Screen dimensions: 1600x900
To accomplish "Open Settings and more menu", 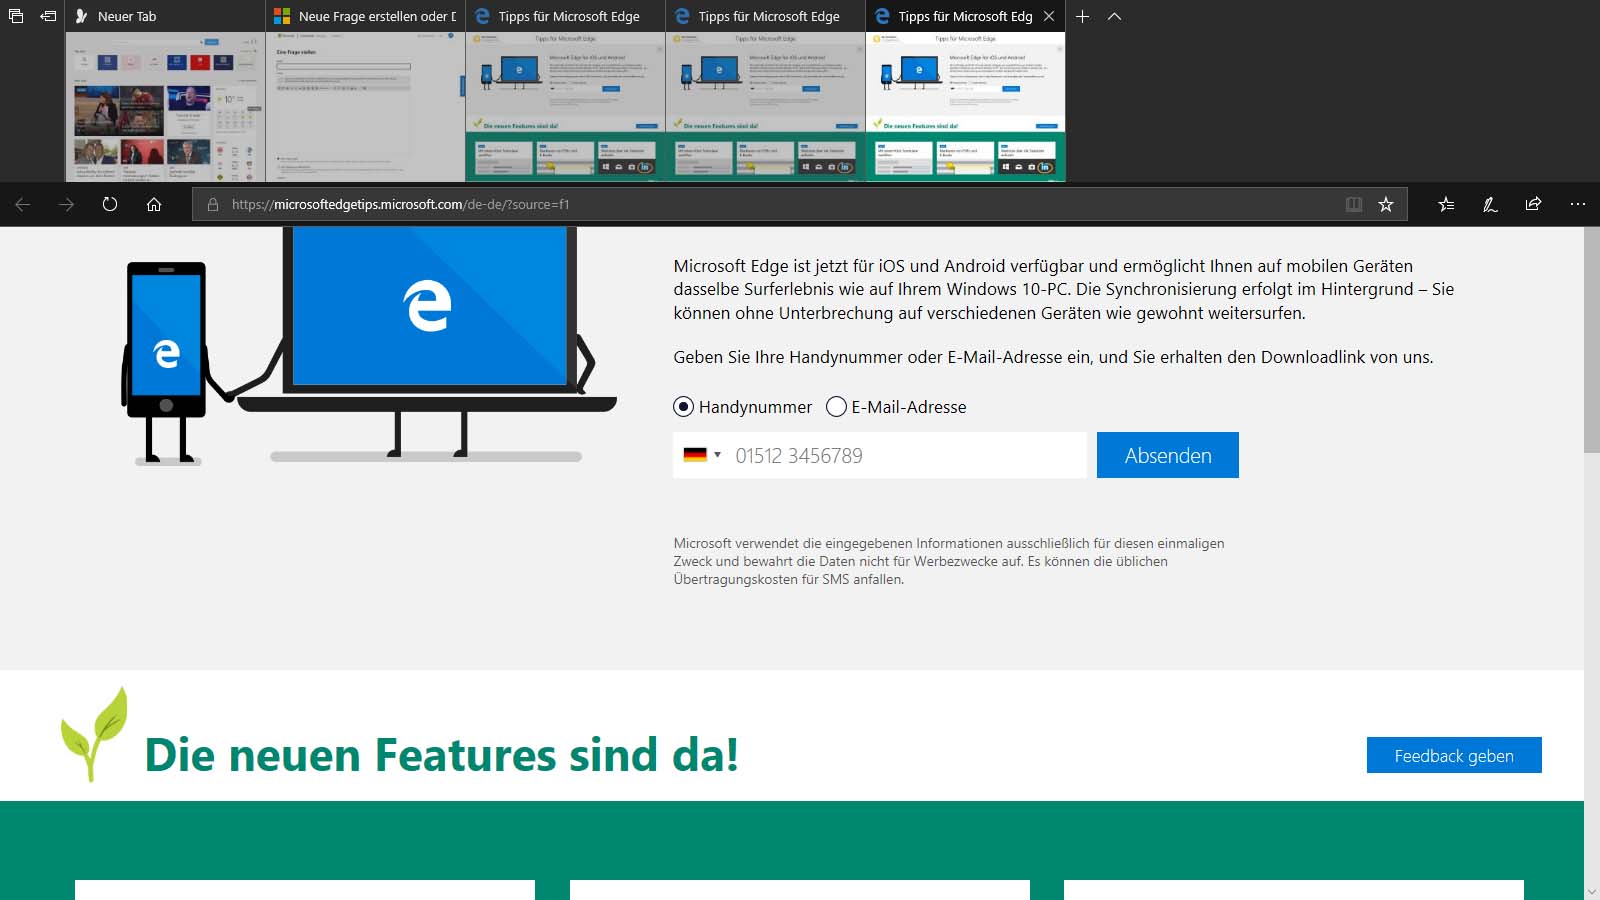I will click(1578, 204).
